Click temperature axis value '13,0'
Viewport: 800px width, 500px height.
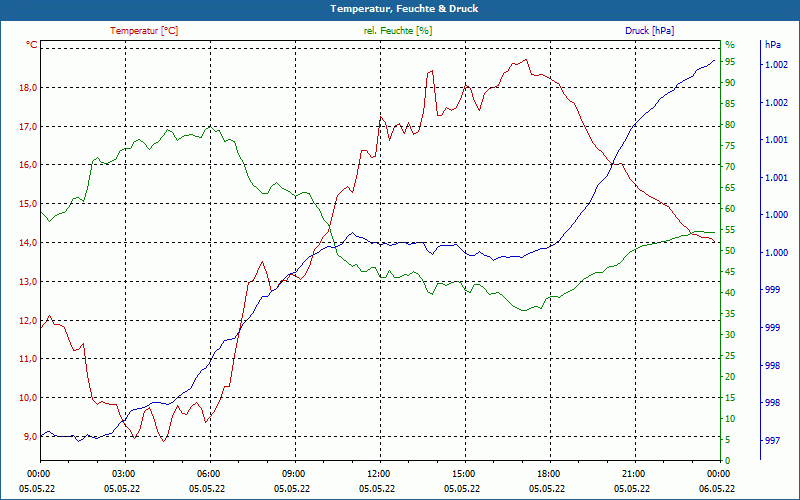pos(28,282)
